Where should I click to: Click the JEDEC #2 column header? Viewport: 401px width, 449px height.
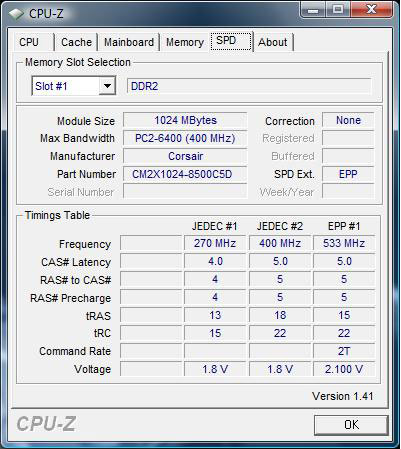coord(280,226)
